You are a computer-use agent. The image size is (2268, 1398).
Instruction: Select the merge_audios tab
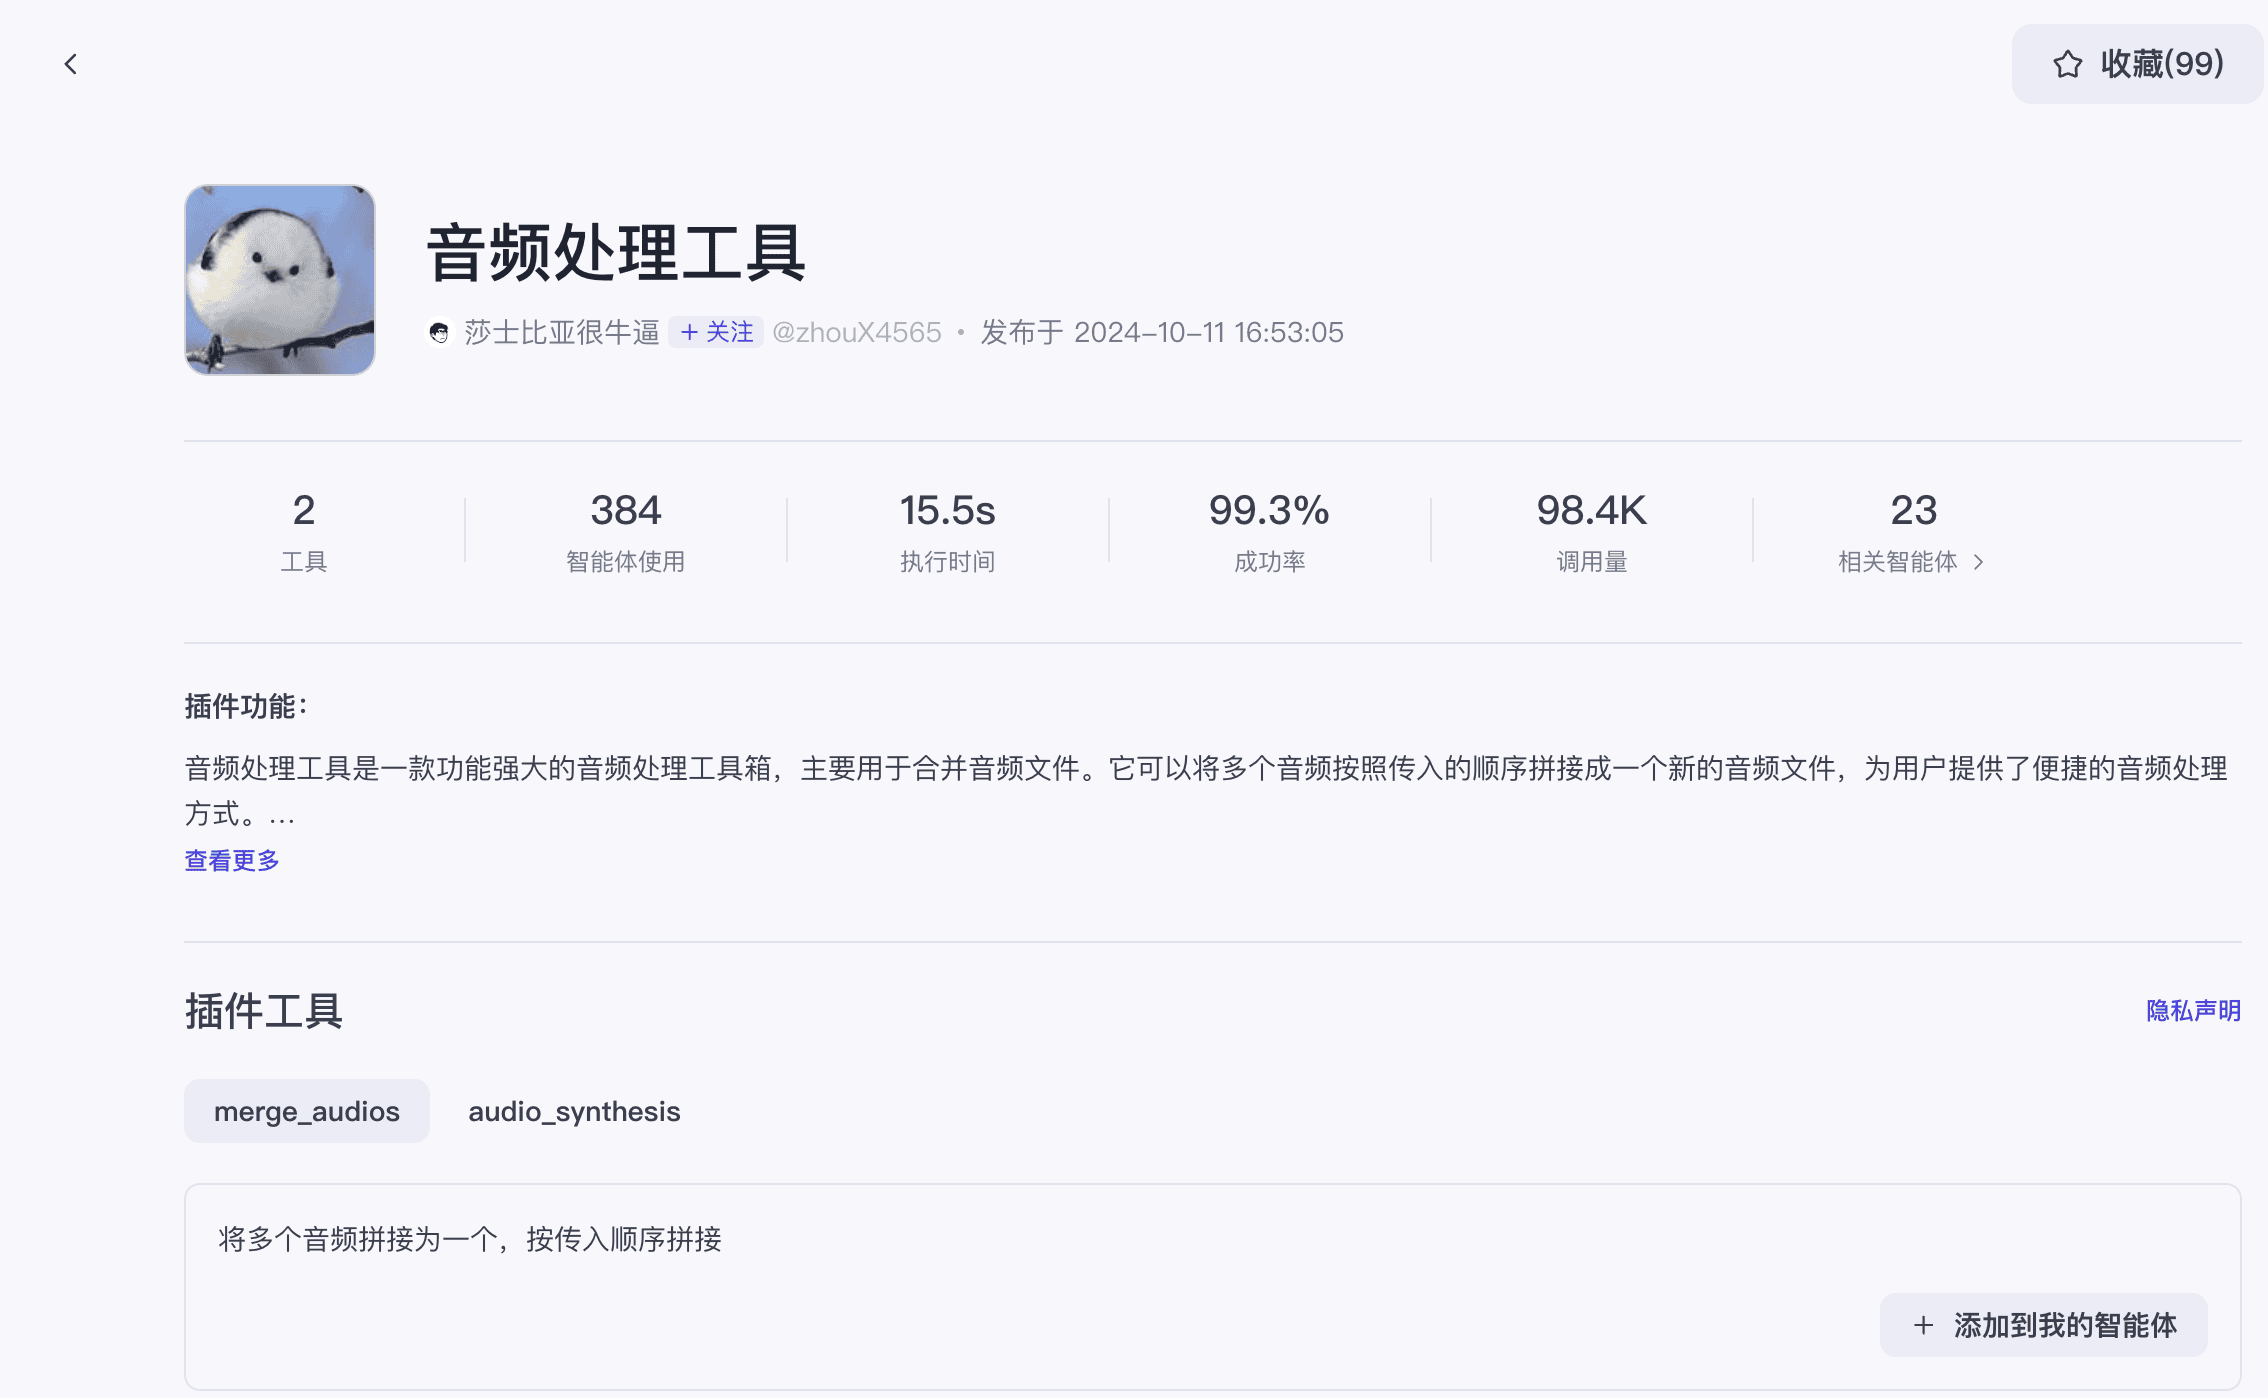[x=306, y=1111]
